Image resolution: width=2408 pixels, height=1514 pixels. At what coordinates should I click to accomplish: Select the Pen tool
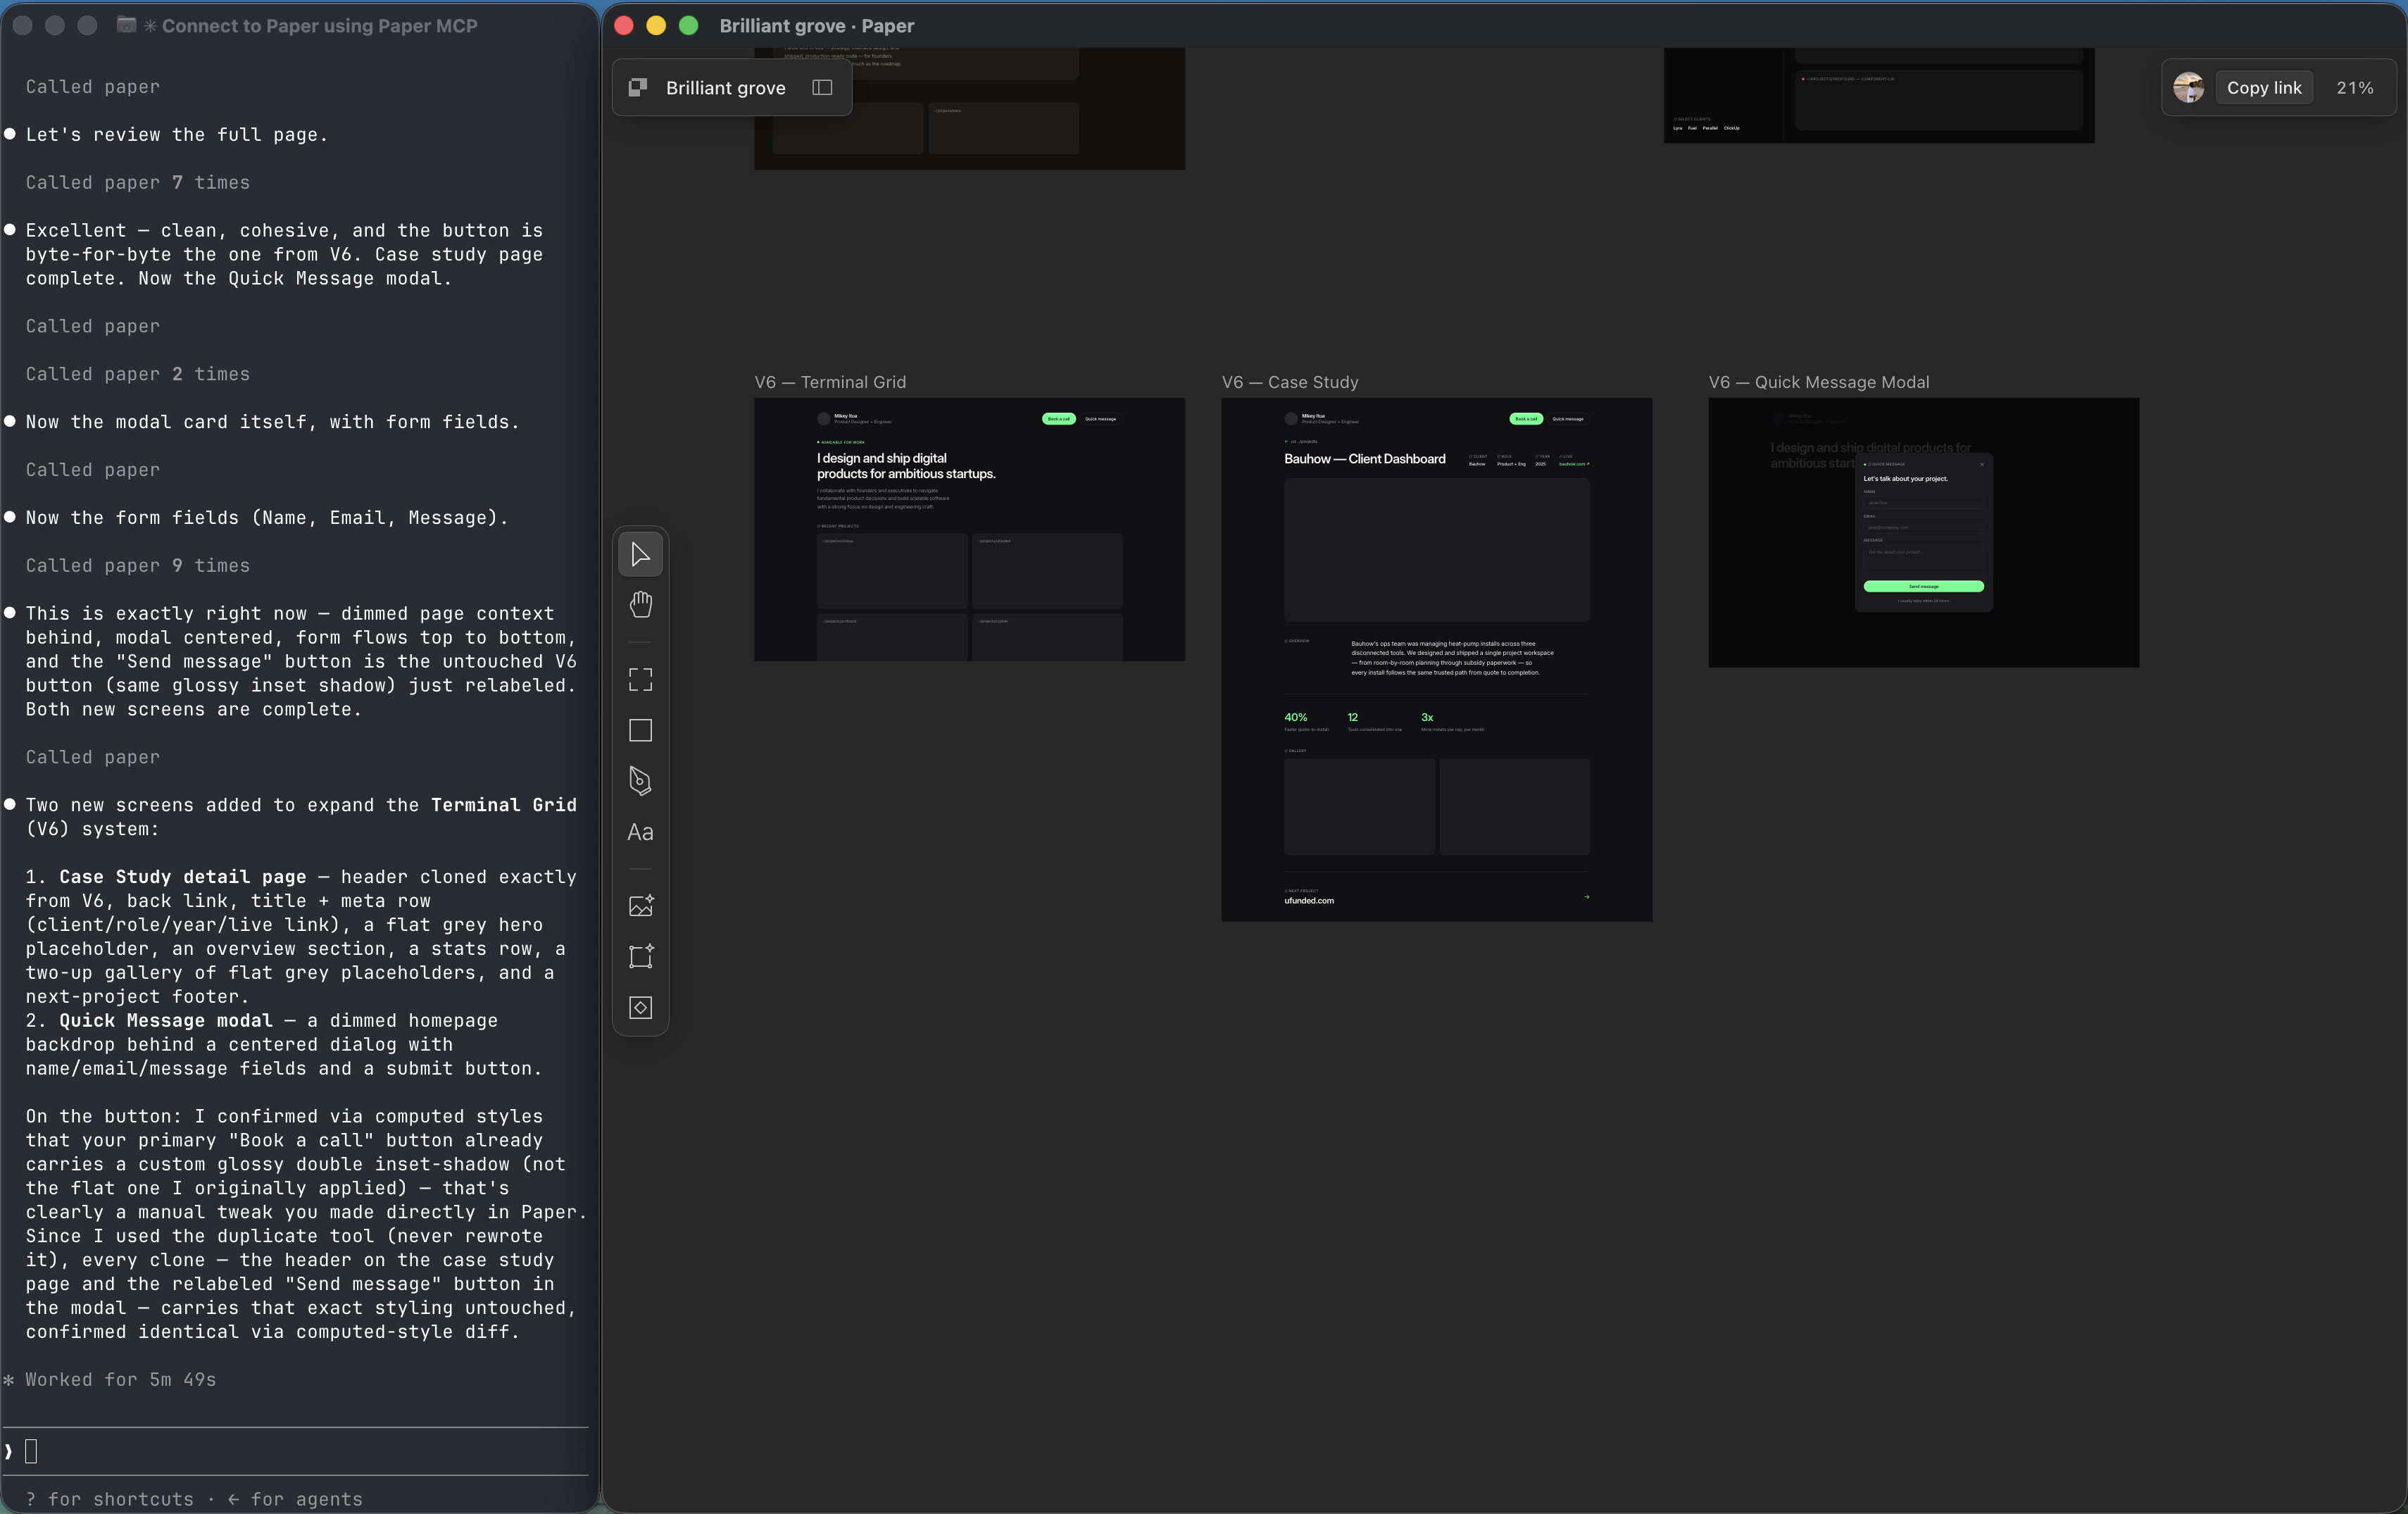[640, 781]
